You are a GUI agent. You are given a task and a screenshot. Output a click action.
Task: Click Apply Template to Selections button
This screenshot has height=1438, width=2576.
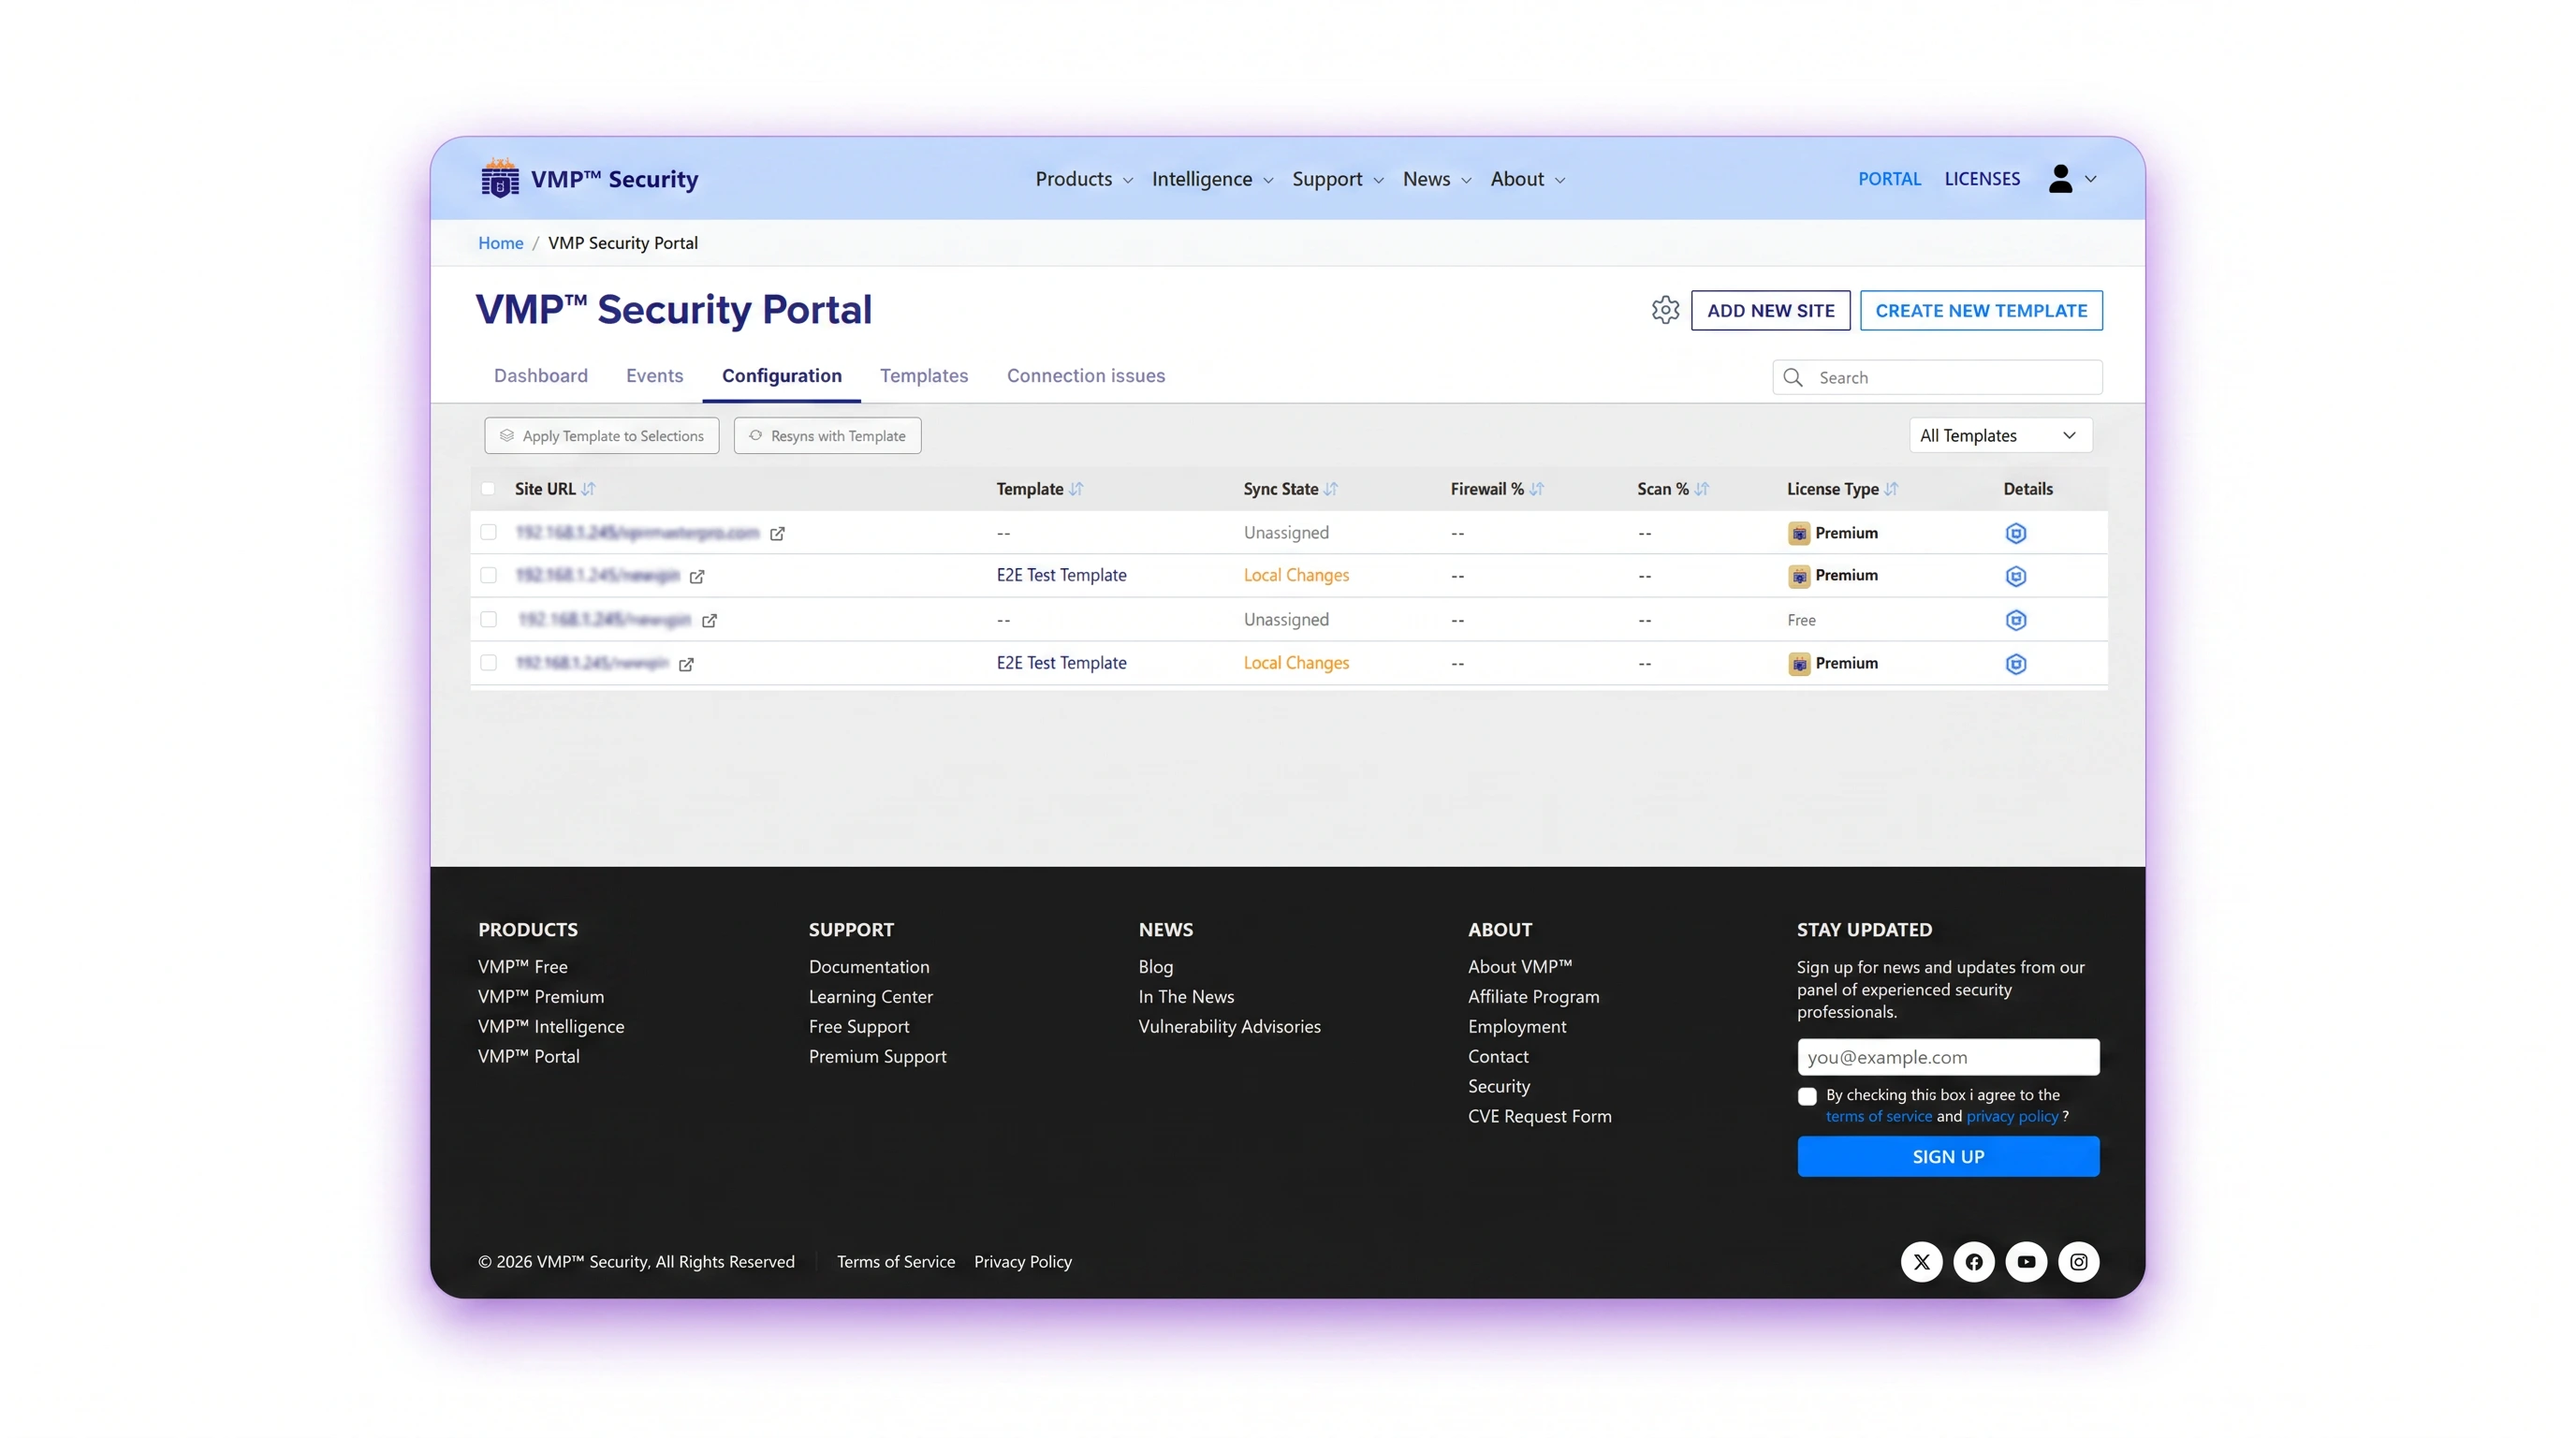click(602, 436)
